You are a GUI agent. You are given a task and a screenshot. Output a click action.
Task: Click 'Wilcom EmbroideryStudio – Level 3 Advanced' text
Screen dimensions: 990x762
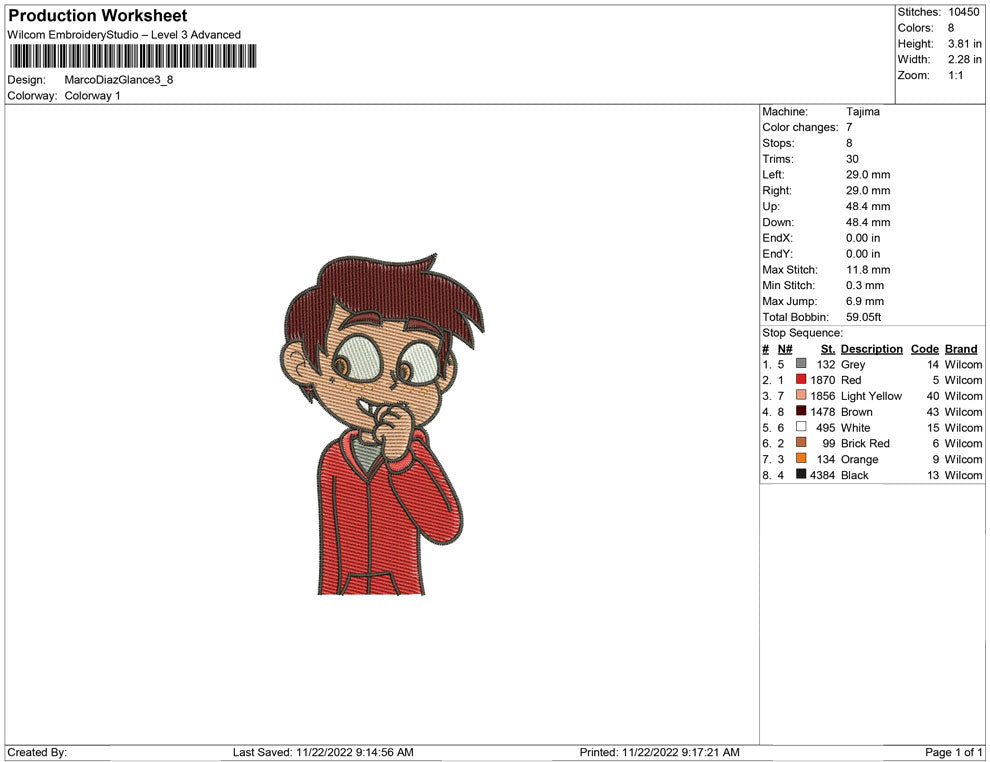[124, 35]
